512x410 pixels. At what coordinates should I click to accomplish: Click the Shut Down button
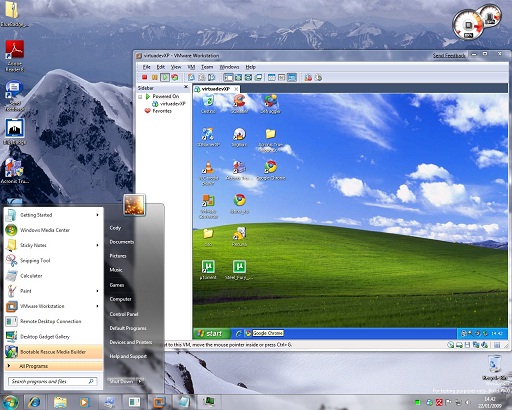[121, 381]
